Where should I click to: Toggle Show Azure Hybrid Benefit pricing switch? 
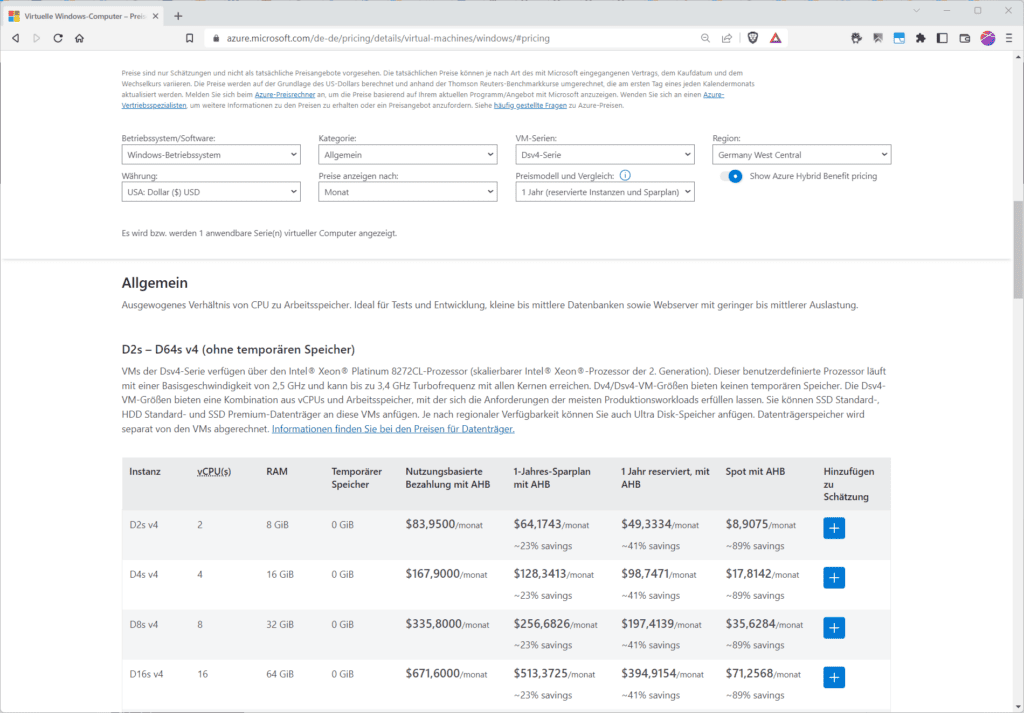coord(731,176)
